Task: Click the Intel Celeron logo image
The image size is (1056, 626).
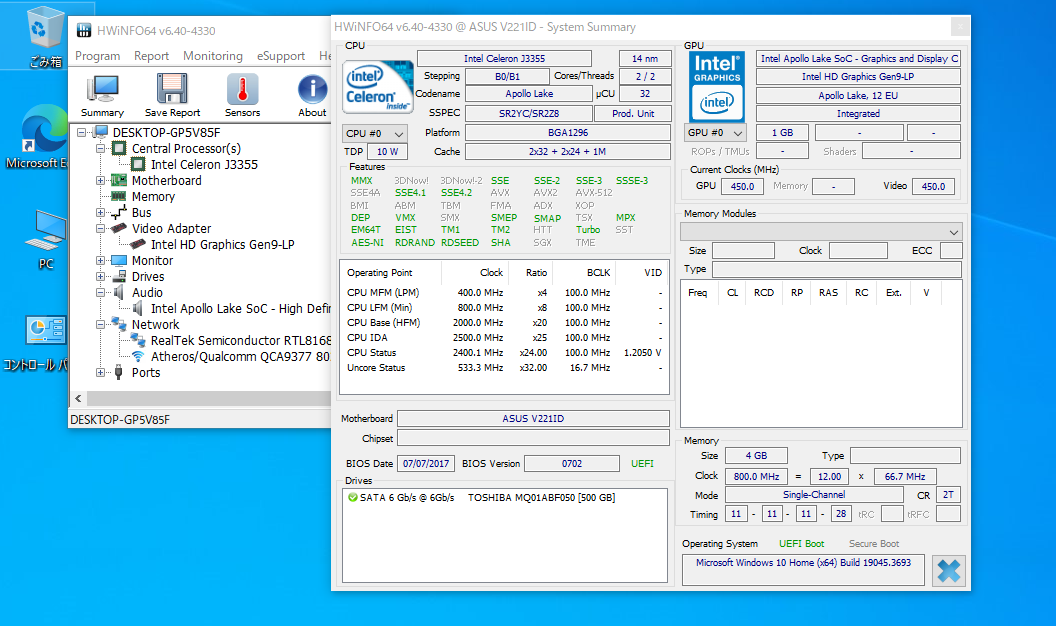Action: coord(373,87)
